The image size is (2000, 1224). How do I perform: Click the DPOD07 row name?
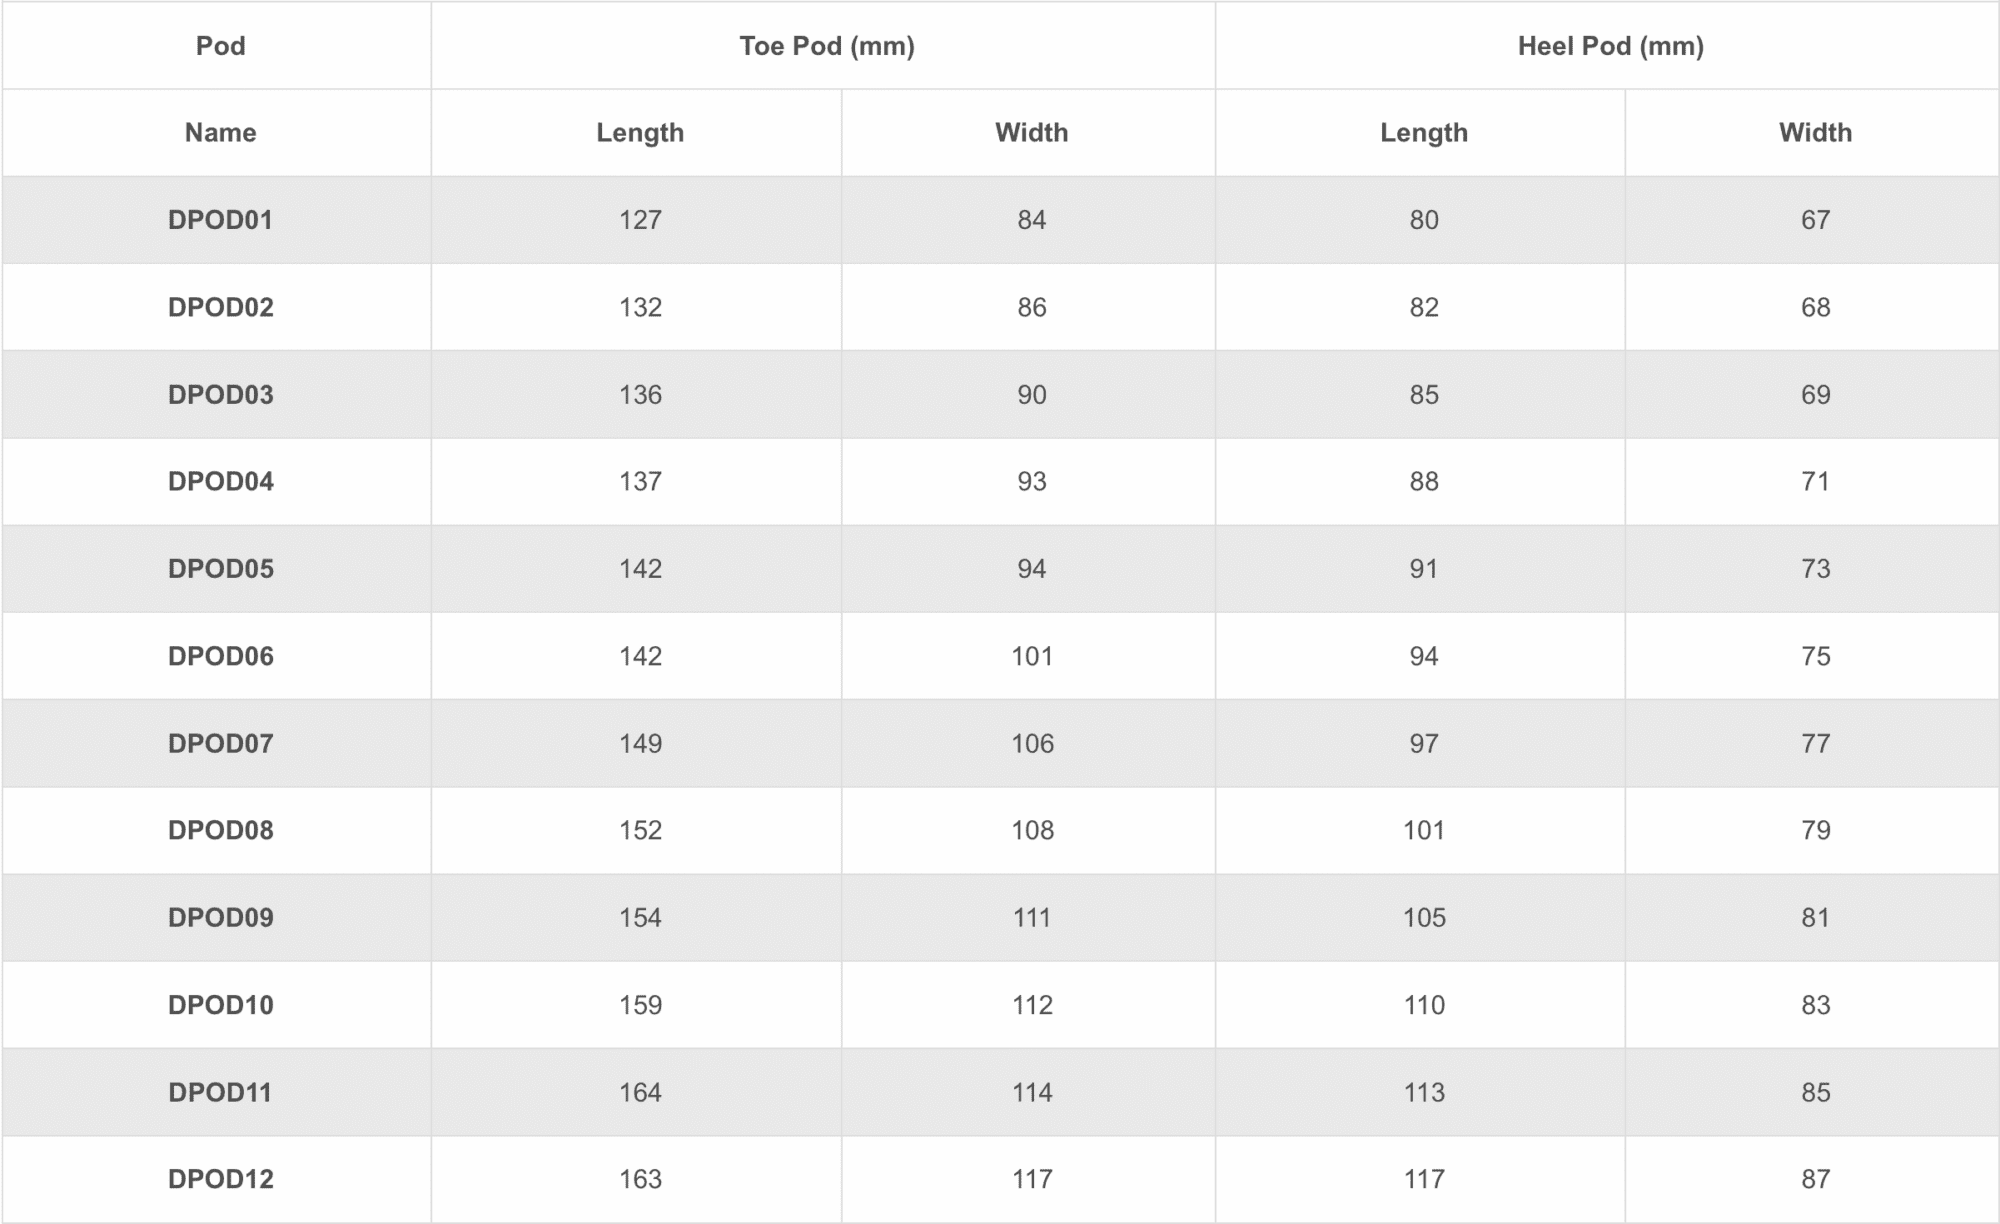(220, 743)
